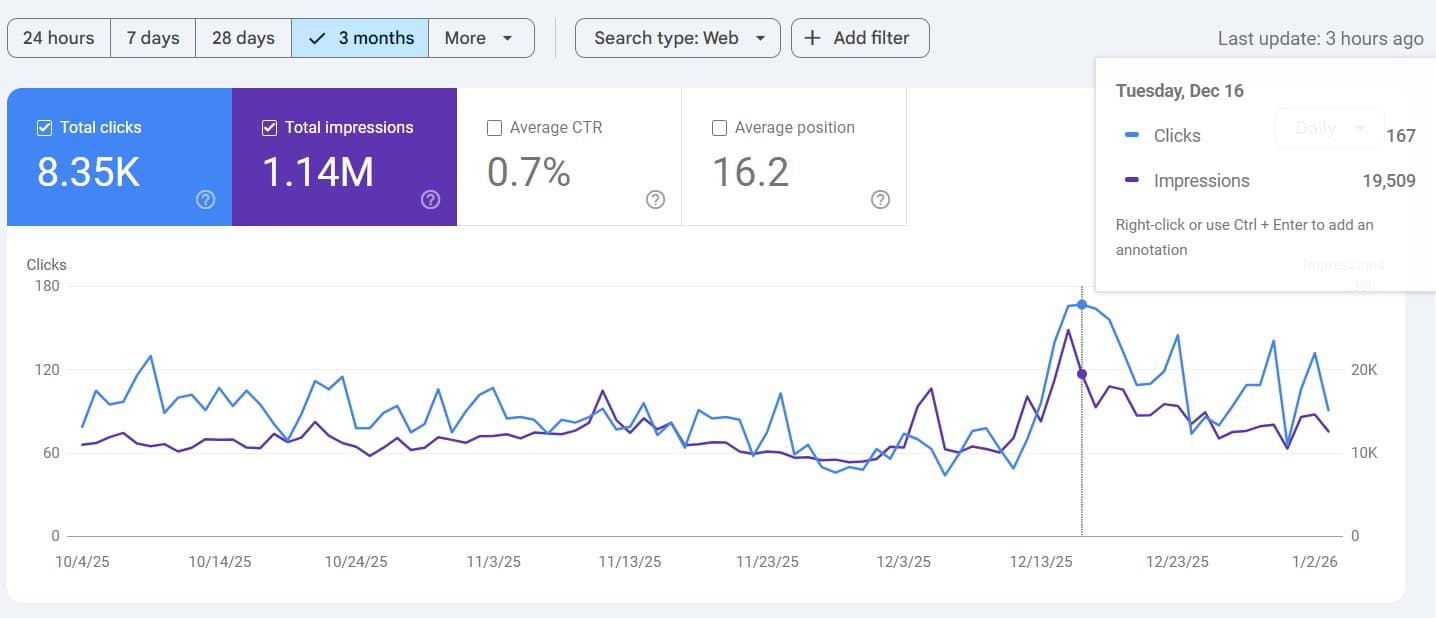Viewport: 1436px width, 618px height.
Task: Enable the Average position metric checkbox
Action: (719, 128)
